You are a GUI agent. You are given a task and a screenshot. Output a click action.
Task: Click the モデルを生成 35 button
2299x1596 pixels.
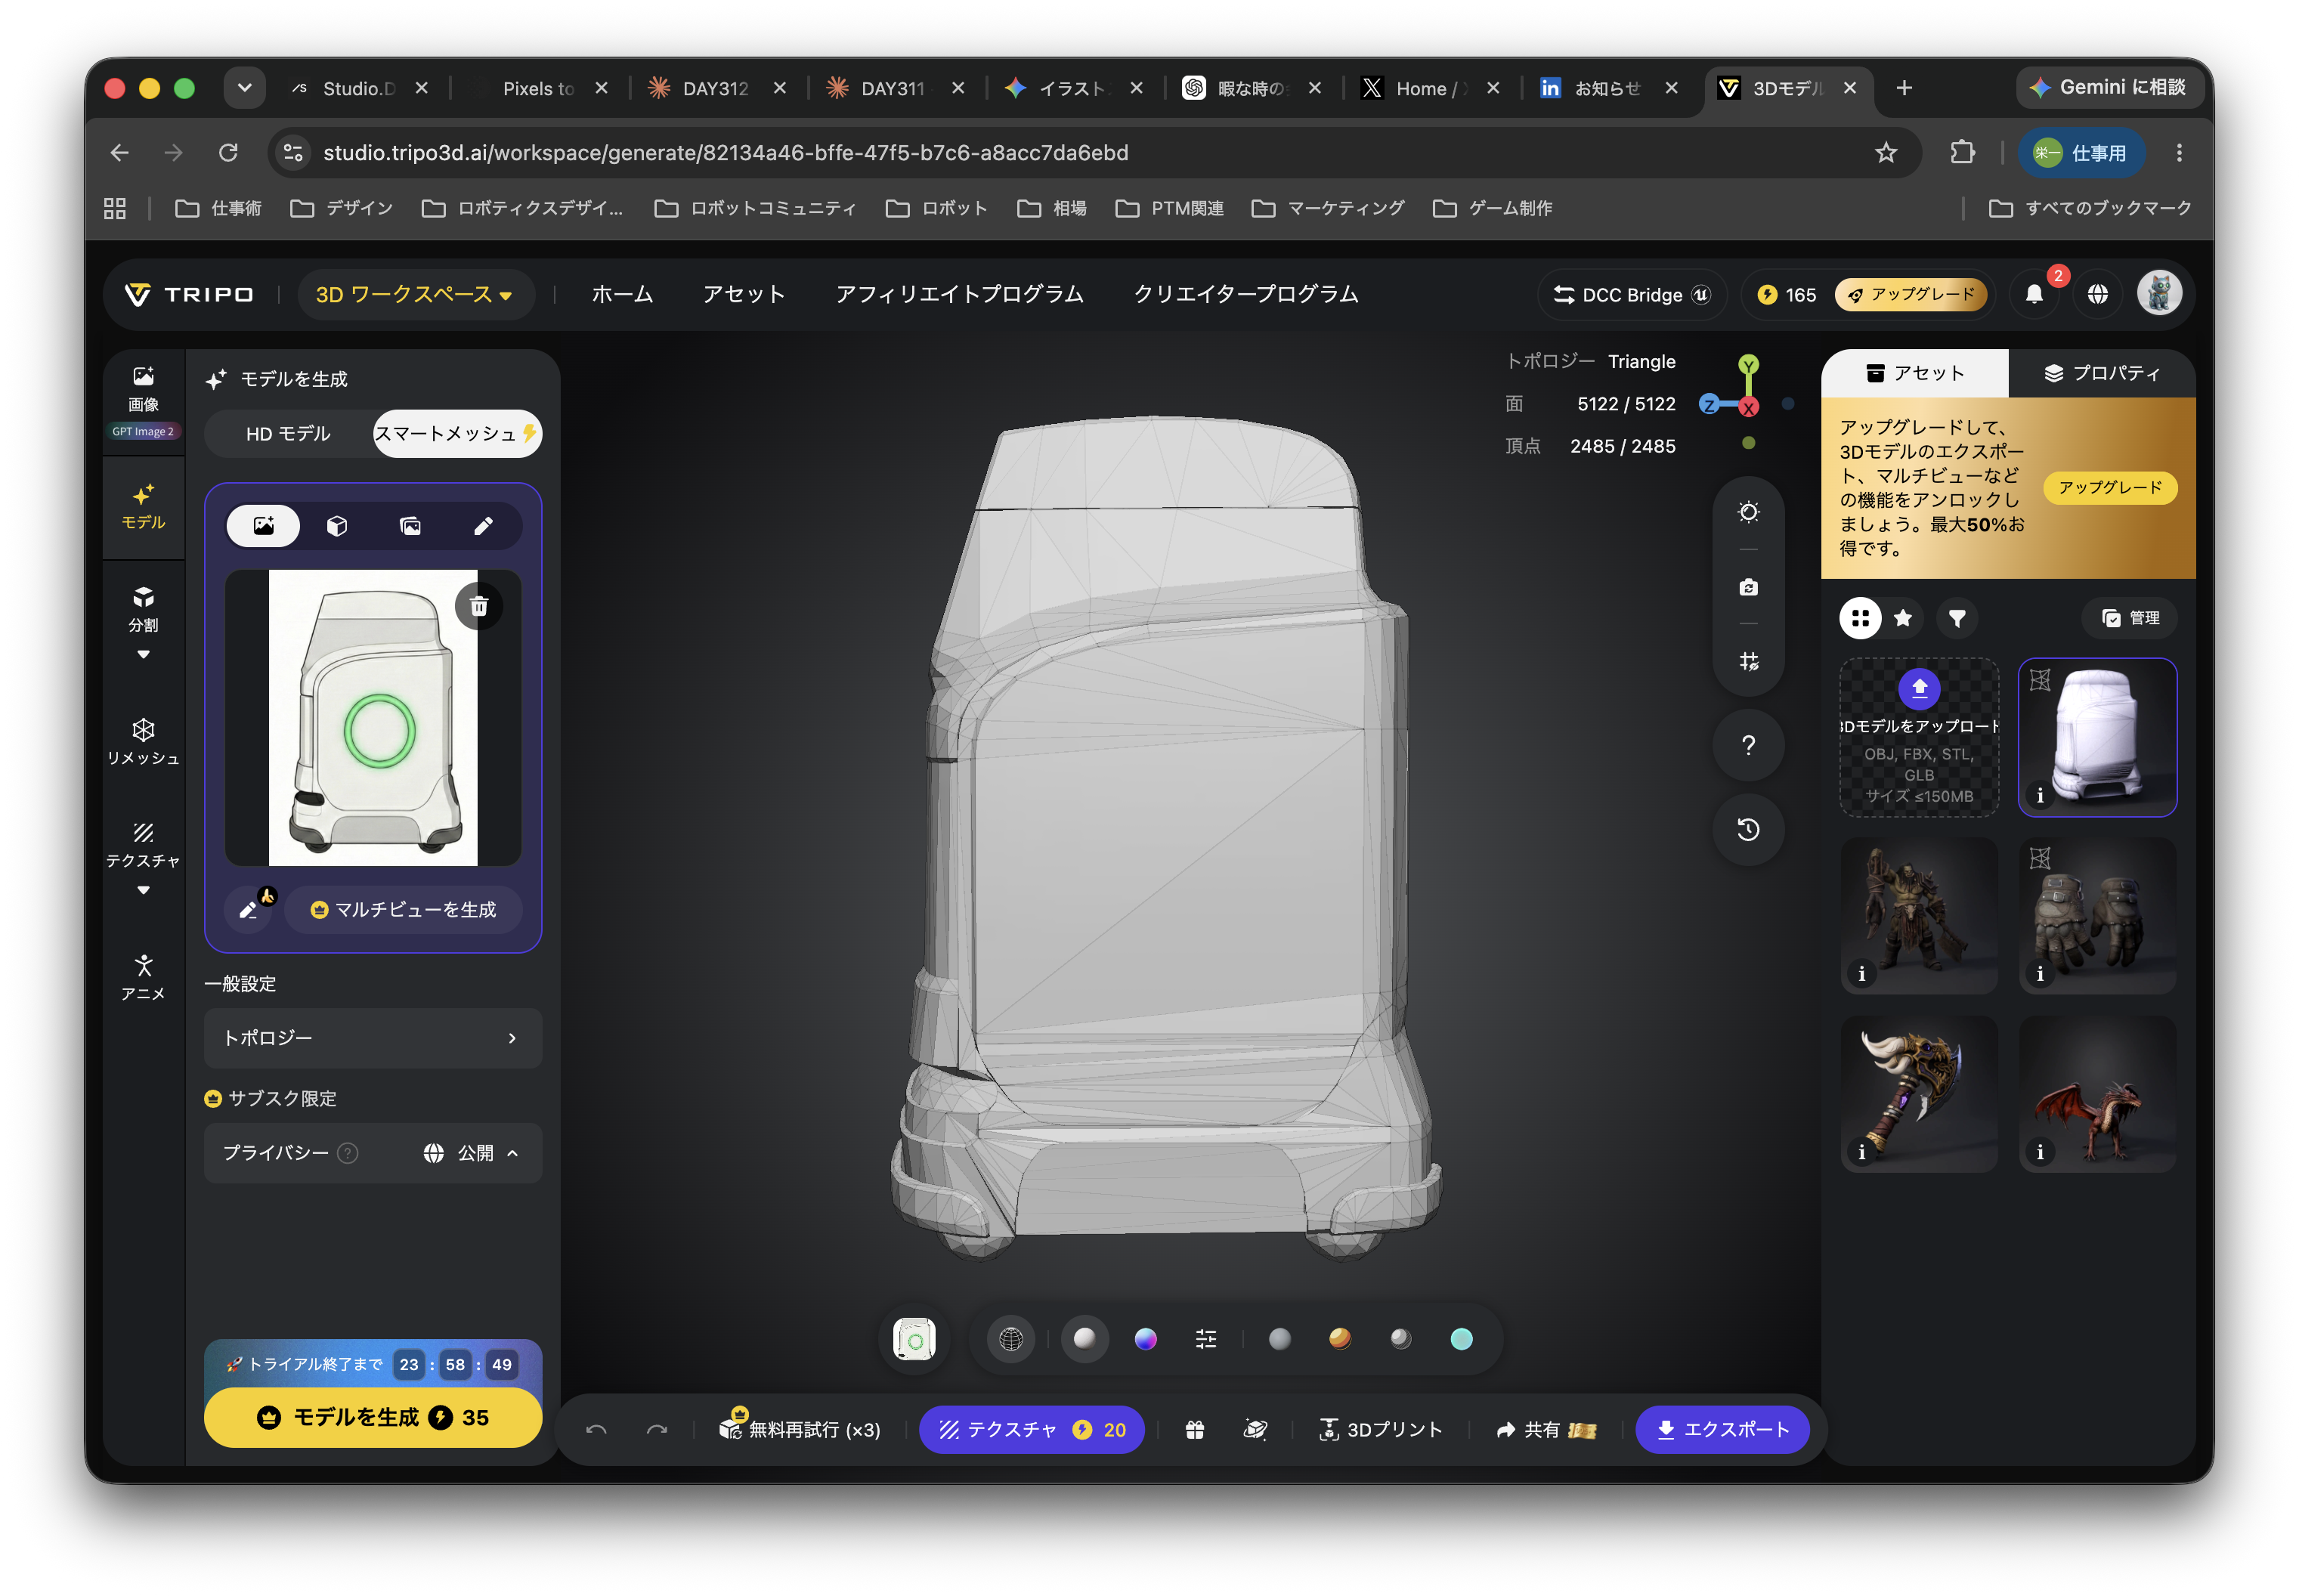pos(373,1417)
